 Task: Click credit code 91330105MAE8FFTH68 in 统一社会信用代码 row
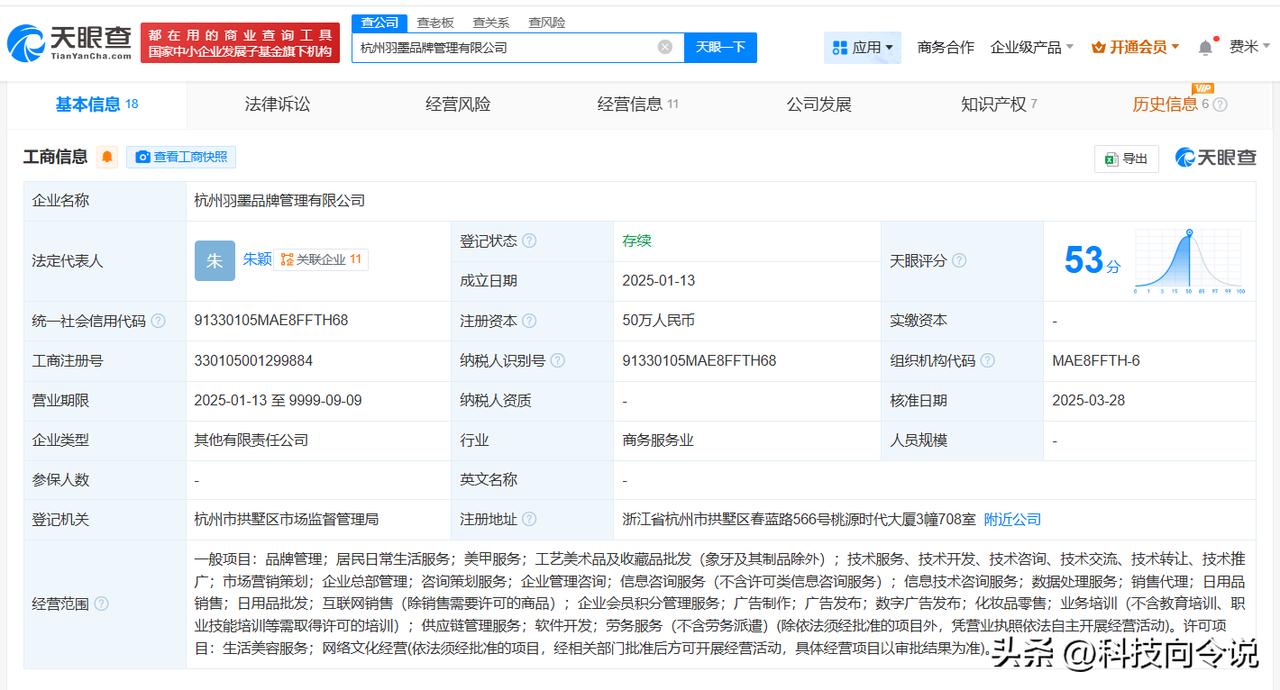click(x=271, y=320)
